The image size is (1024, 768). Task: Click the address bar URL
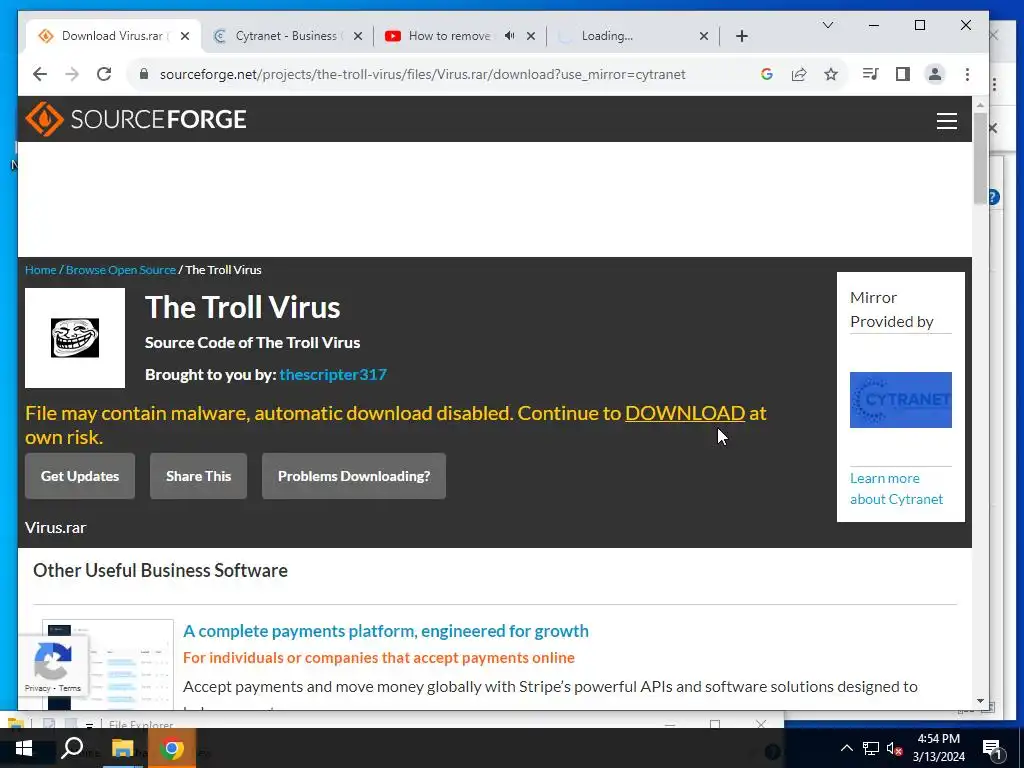pos(423,74)
